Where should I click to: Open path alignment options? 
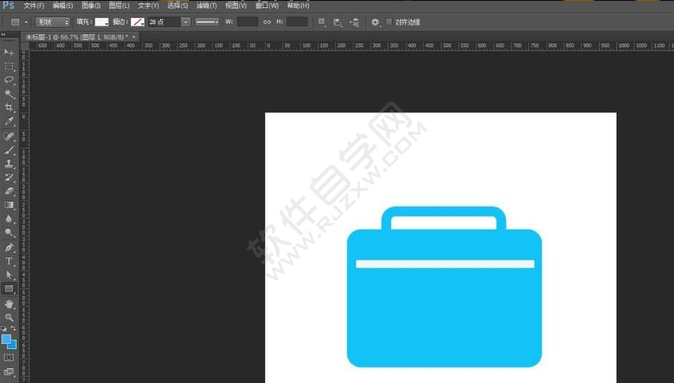(338, 22)
